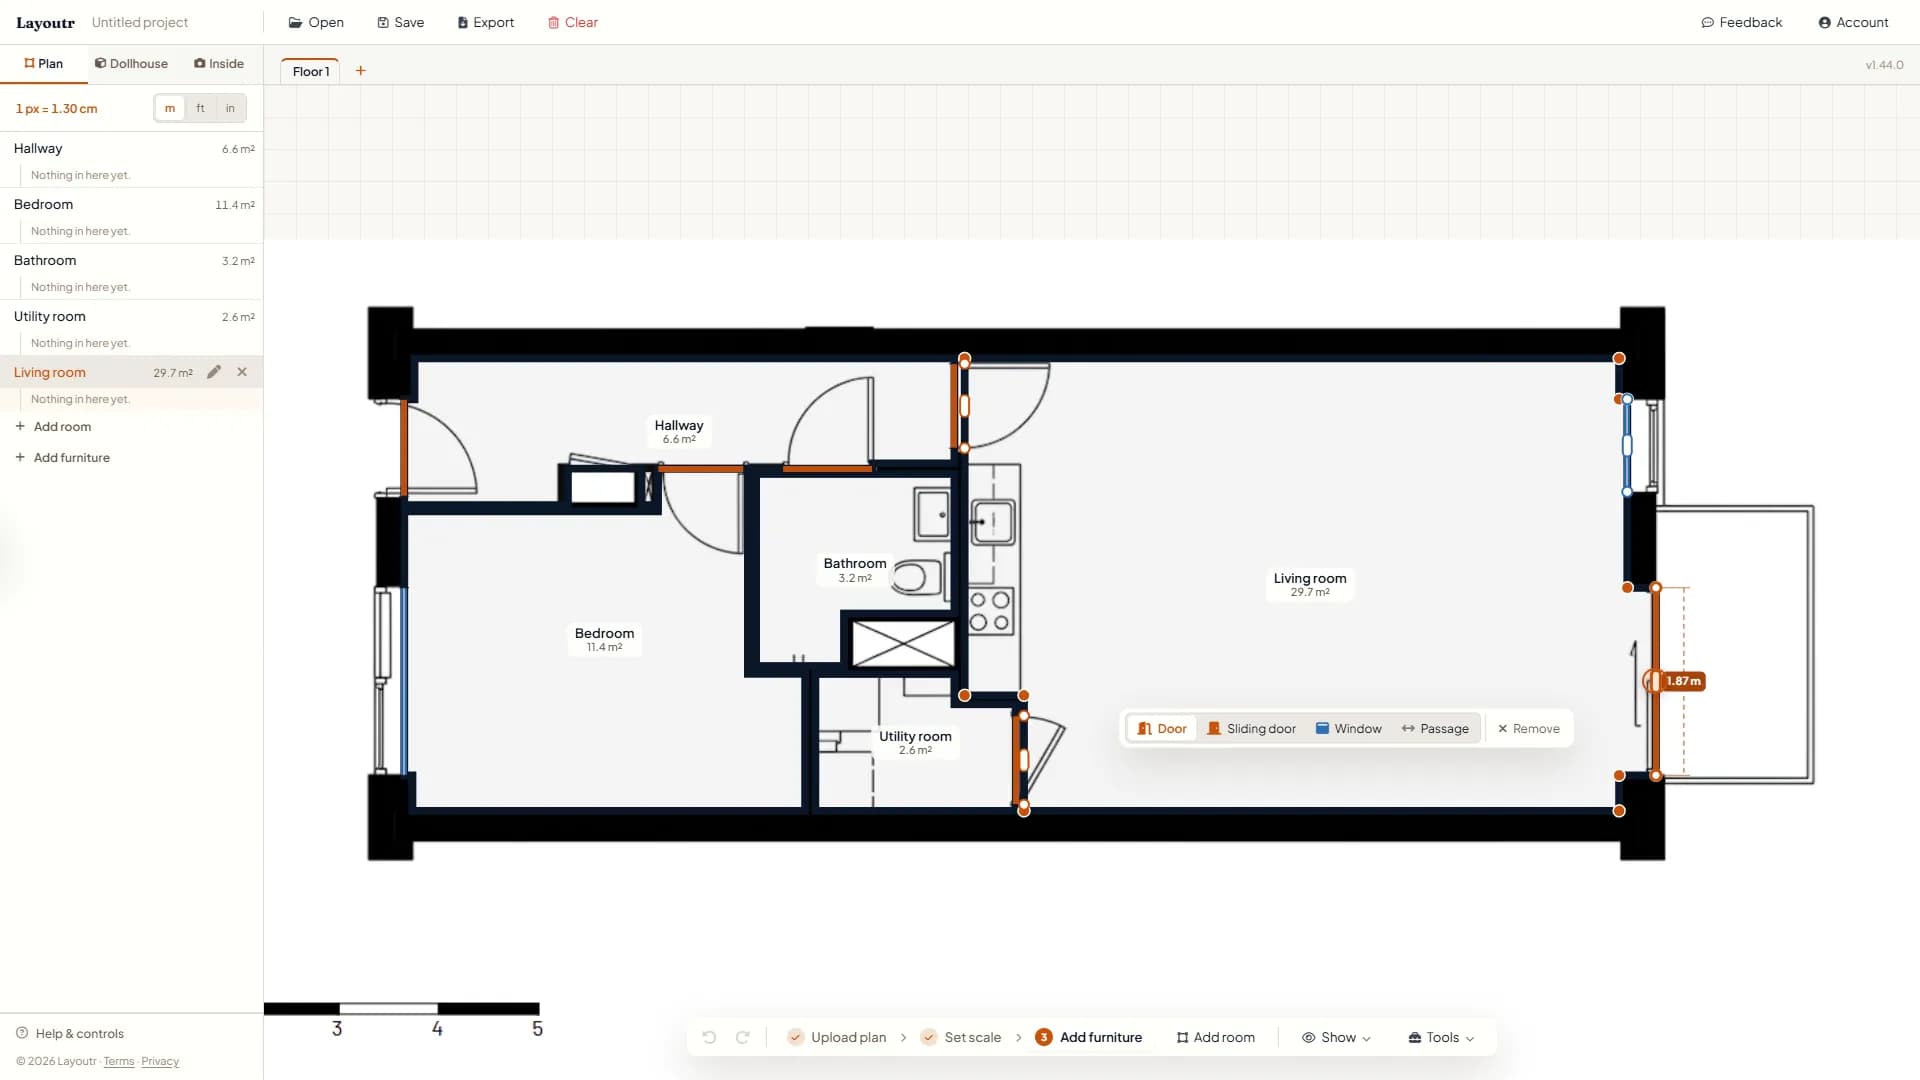Save the current project

click(400, 22)
